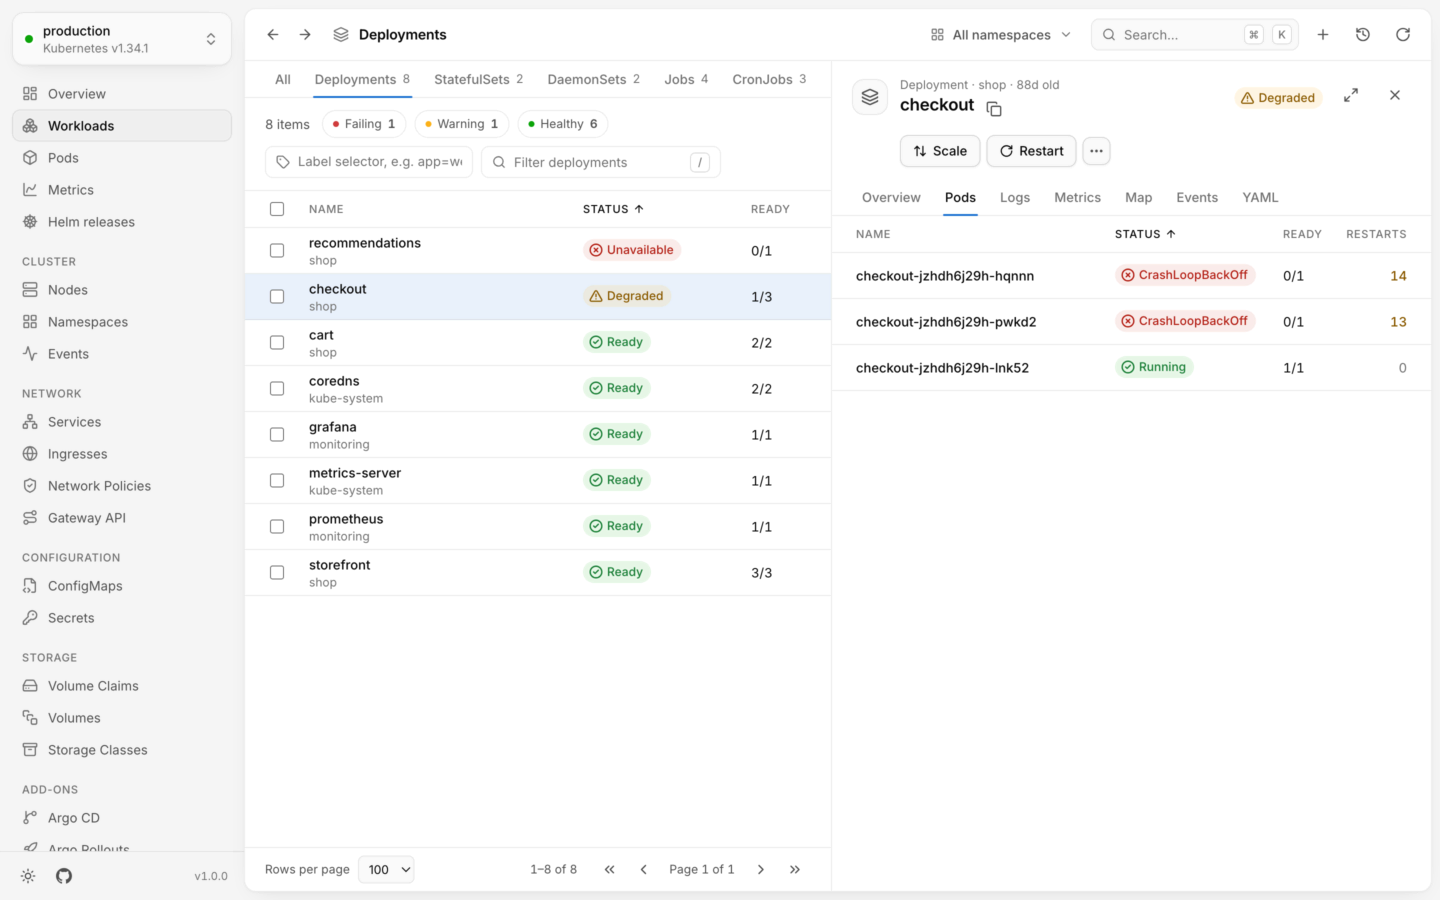Image resolution: width=1440 pixels, height=900 pixels.
Task: Open Namespaces in the sidebar
Action: pos(122,322)
